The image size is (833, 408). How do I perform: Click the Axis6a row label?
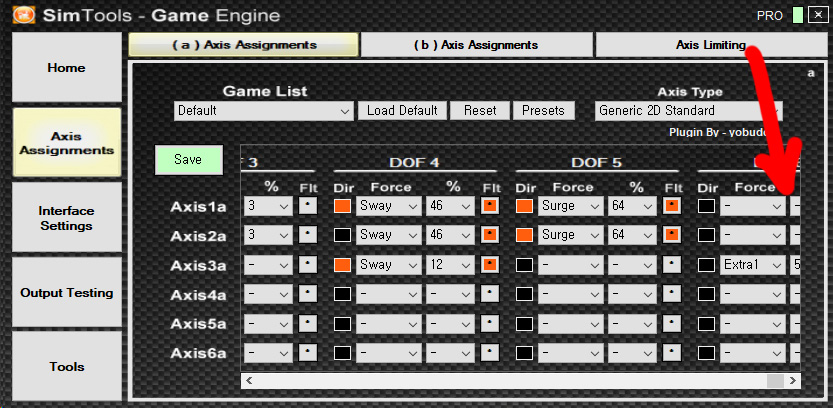pyautogui.click(x=198, y=353)
